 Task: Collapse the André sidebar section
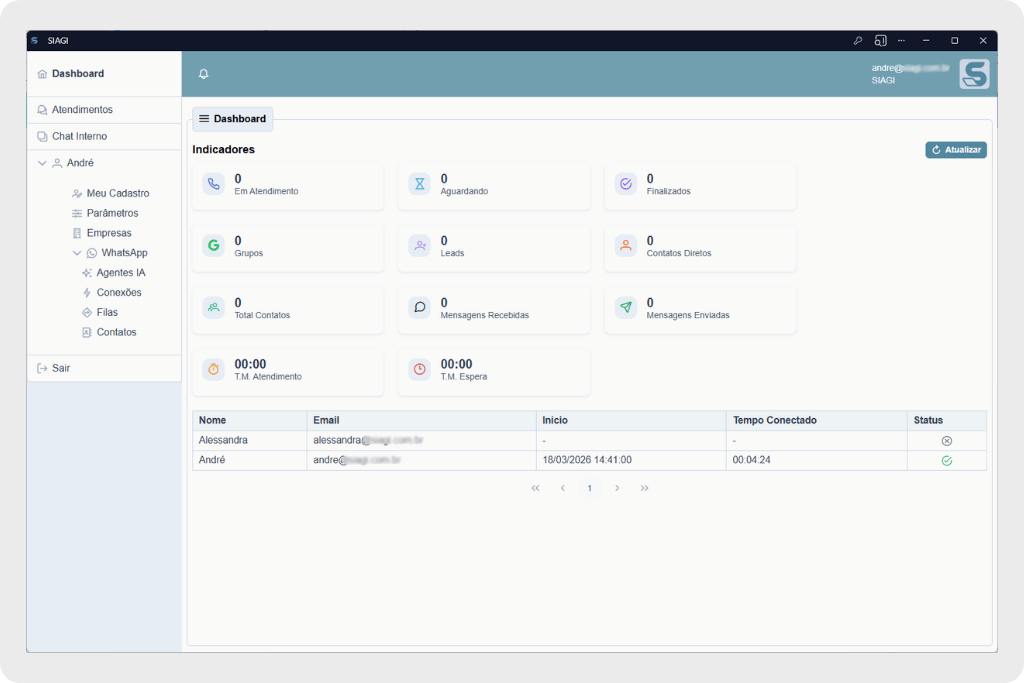pos(42,163)
